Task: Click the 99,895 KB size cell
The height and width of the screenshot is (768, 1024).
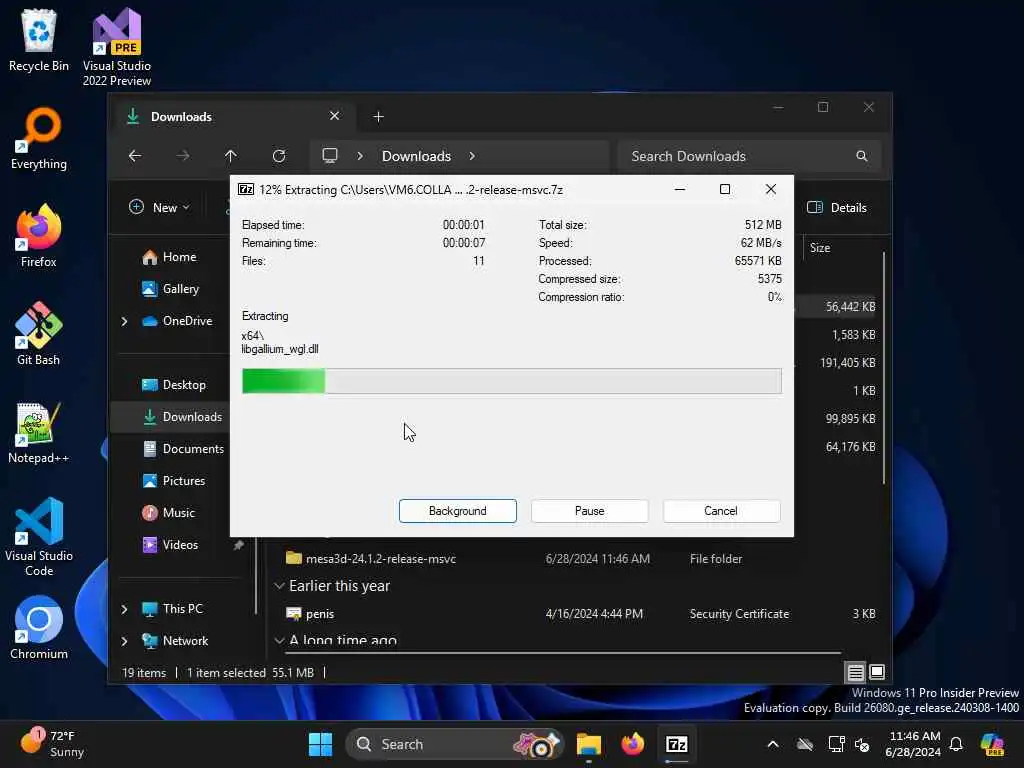Action: pos(850,419)
